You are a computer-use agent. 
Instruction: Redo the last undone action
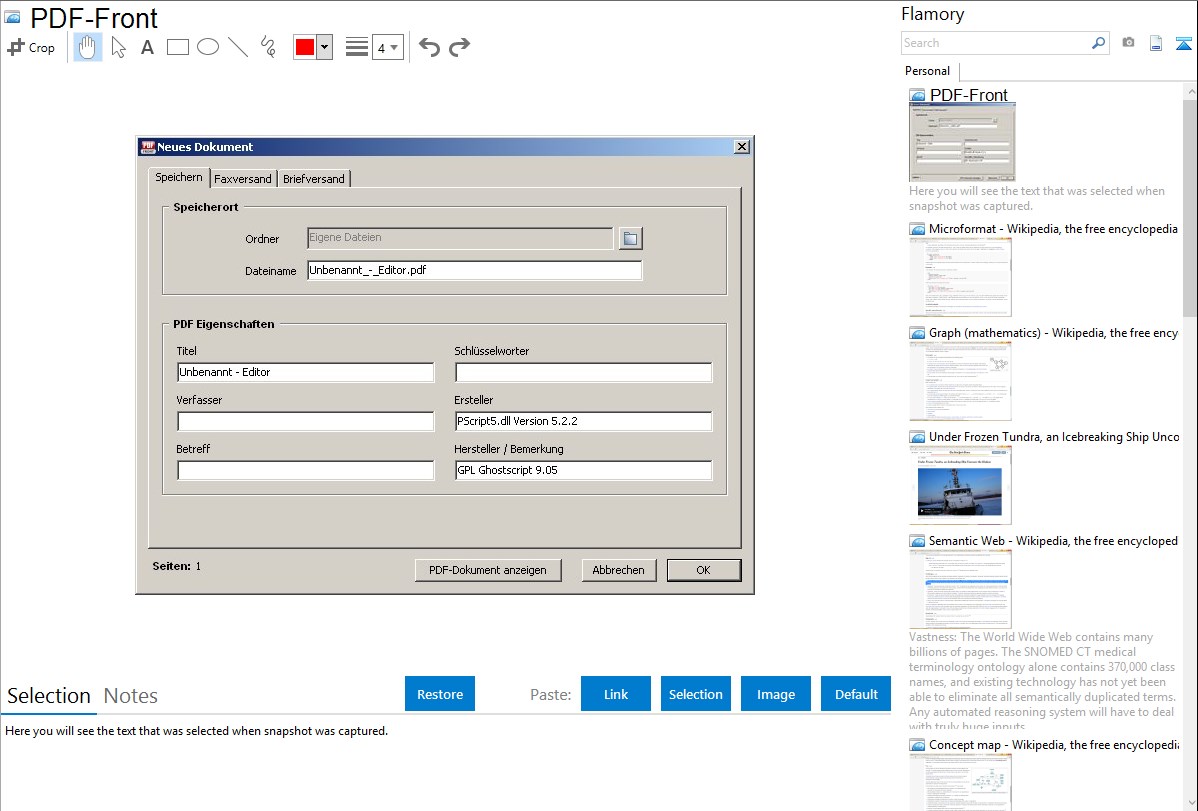tap(459, 47)
